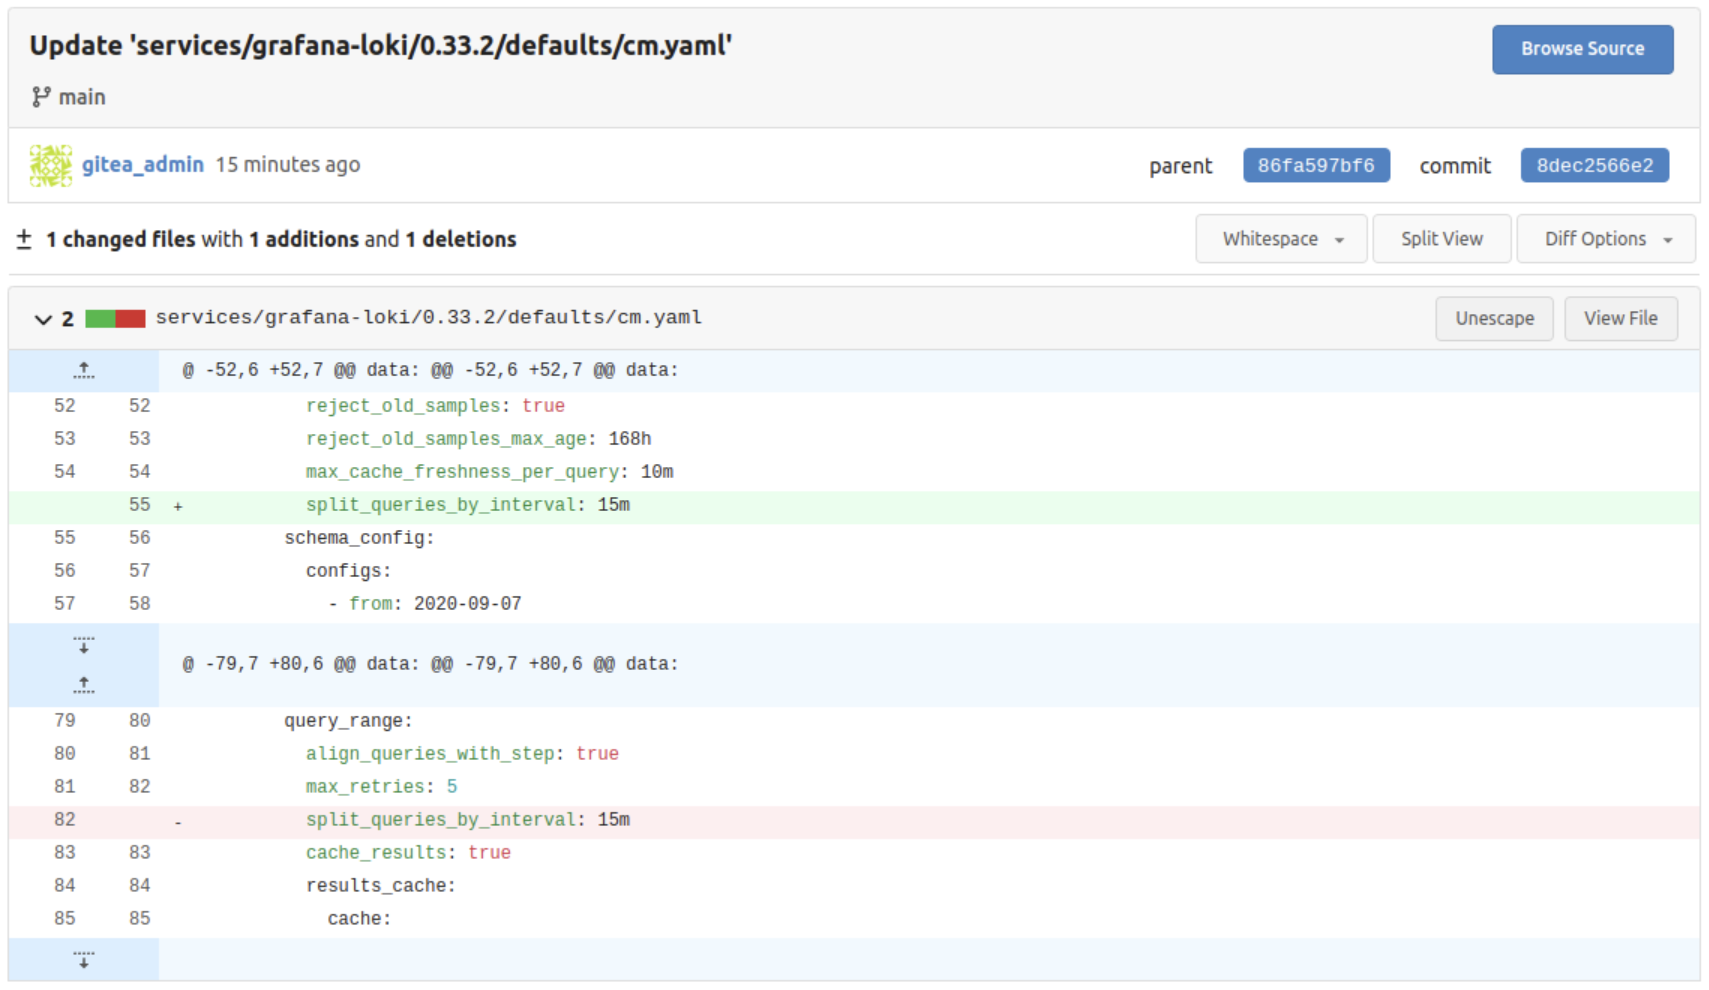
Task: Click the Unescape button
Action: (1494, 318)
